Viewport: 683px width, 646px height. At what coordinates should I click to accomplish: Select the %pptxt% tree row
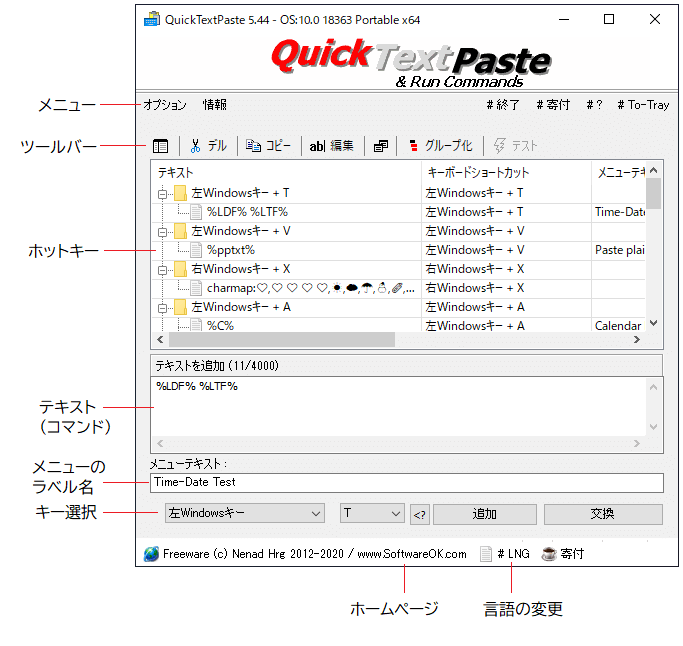[x=231, y=250]
